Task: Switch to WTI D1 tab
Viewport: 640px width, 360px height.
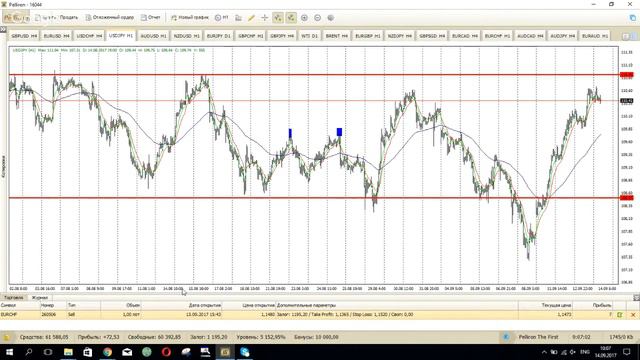Action: [x=309, y=36]
